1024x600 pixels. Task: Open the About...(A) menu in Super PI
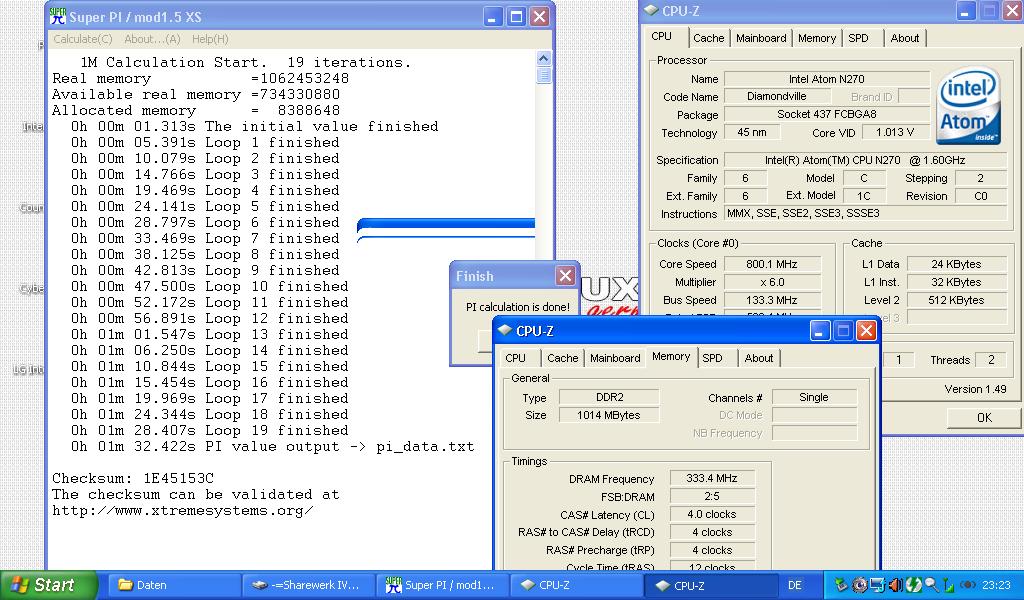pos(152,39)
